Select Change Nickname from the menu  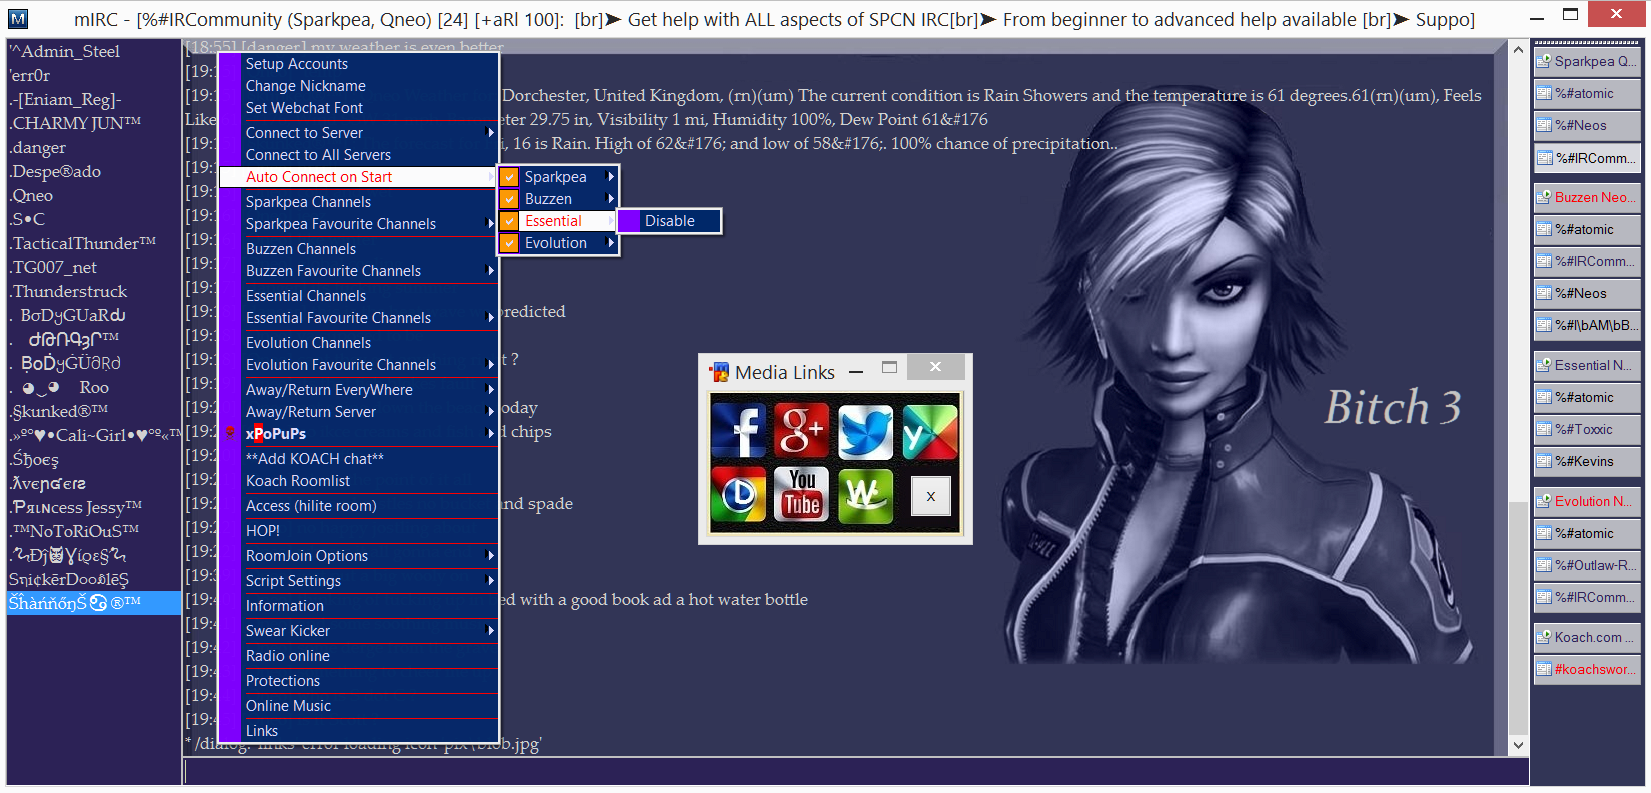(306, 86)
